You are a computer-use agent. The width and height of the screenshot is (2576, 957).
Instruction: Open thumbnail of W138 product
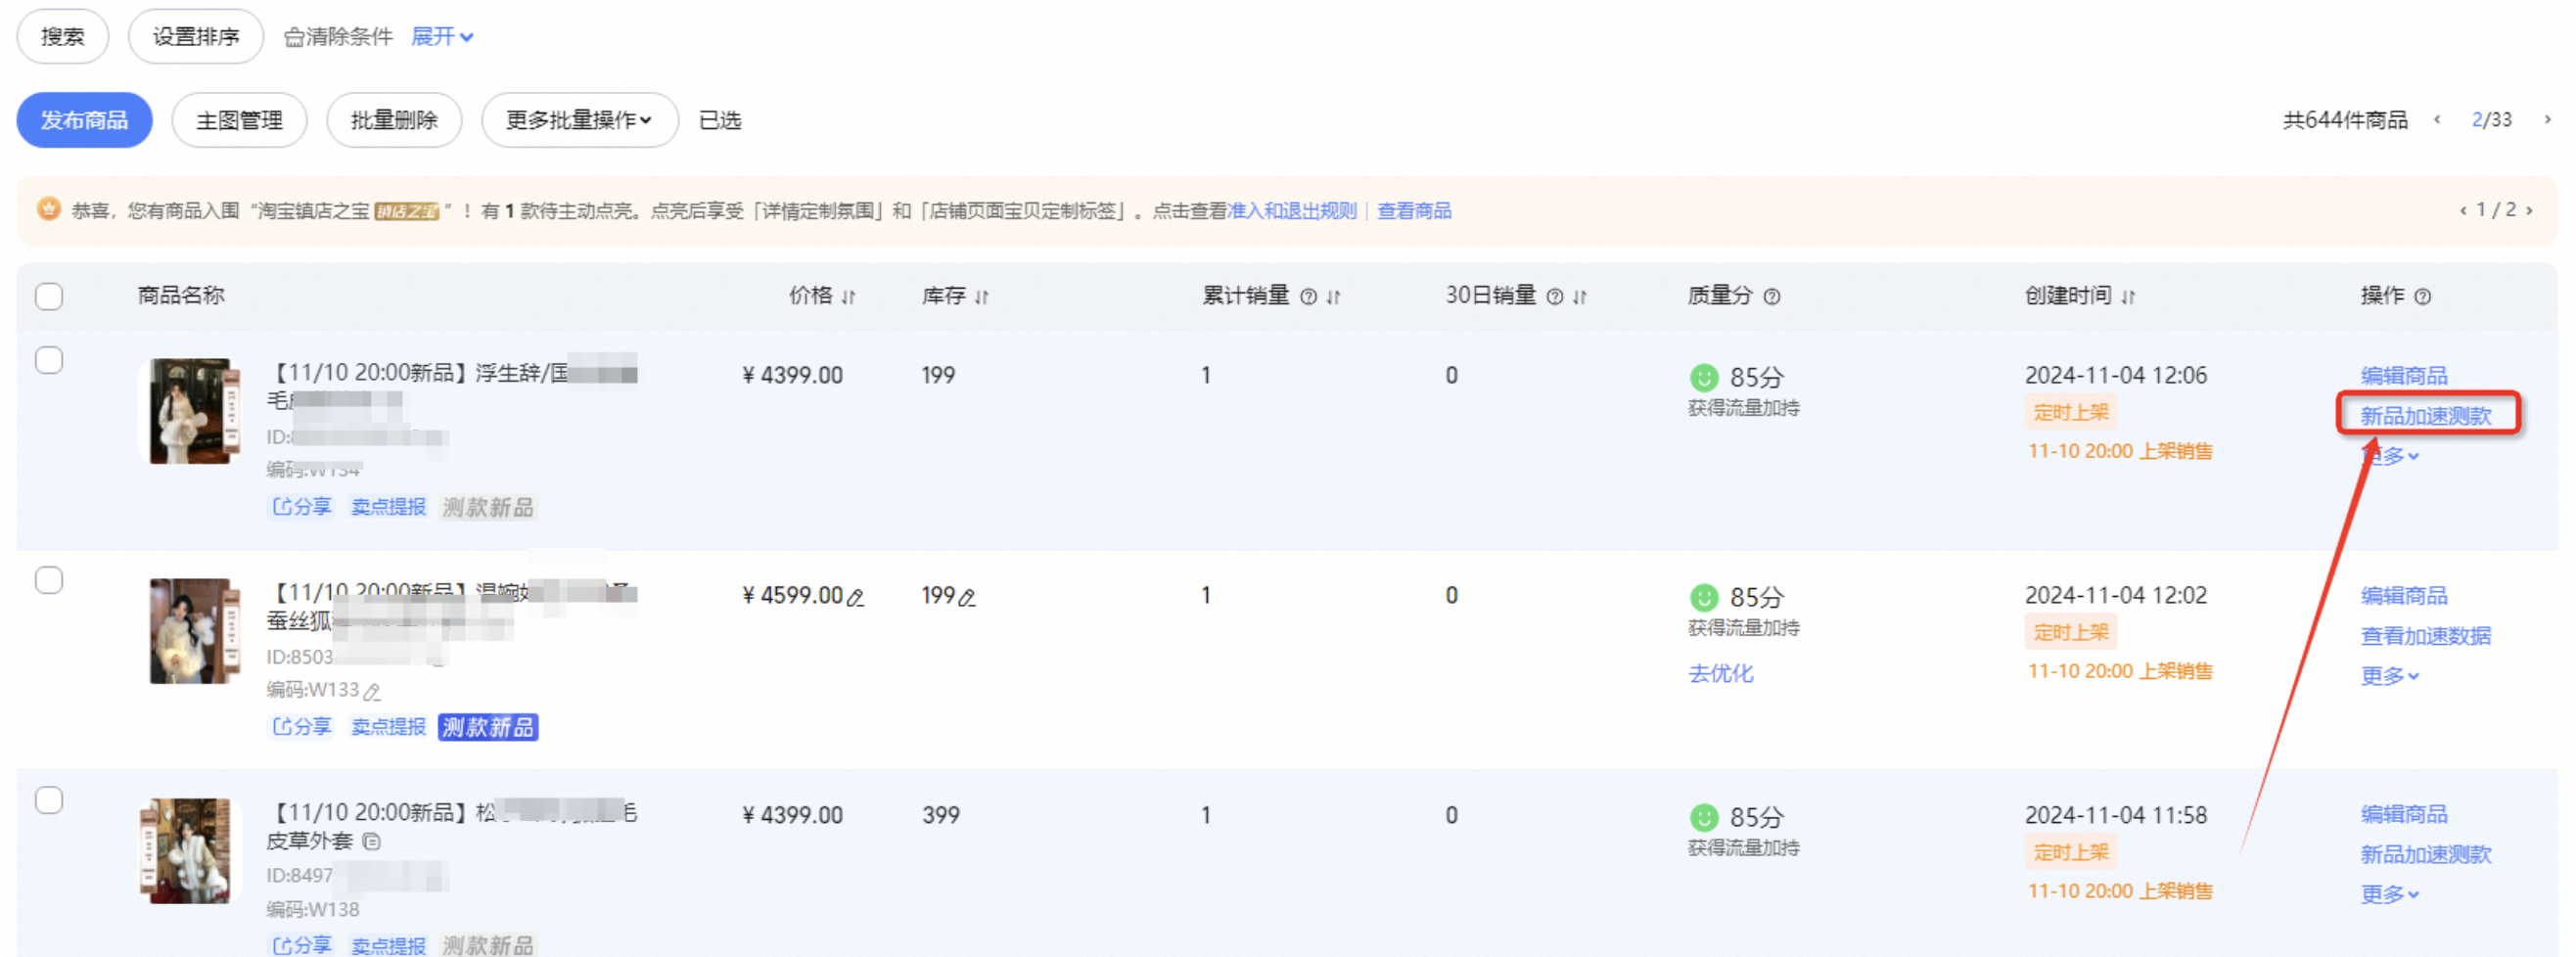click(x=190, y=851)
